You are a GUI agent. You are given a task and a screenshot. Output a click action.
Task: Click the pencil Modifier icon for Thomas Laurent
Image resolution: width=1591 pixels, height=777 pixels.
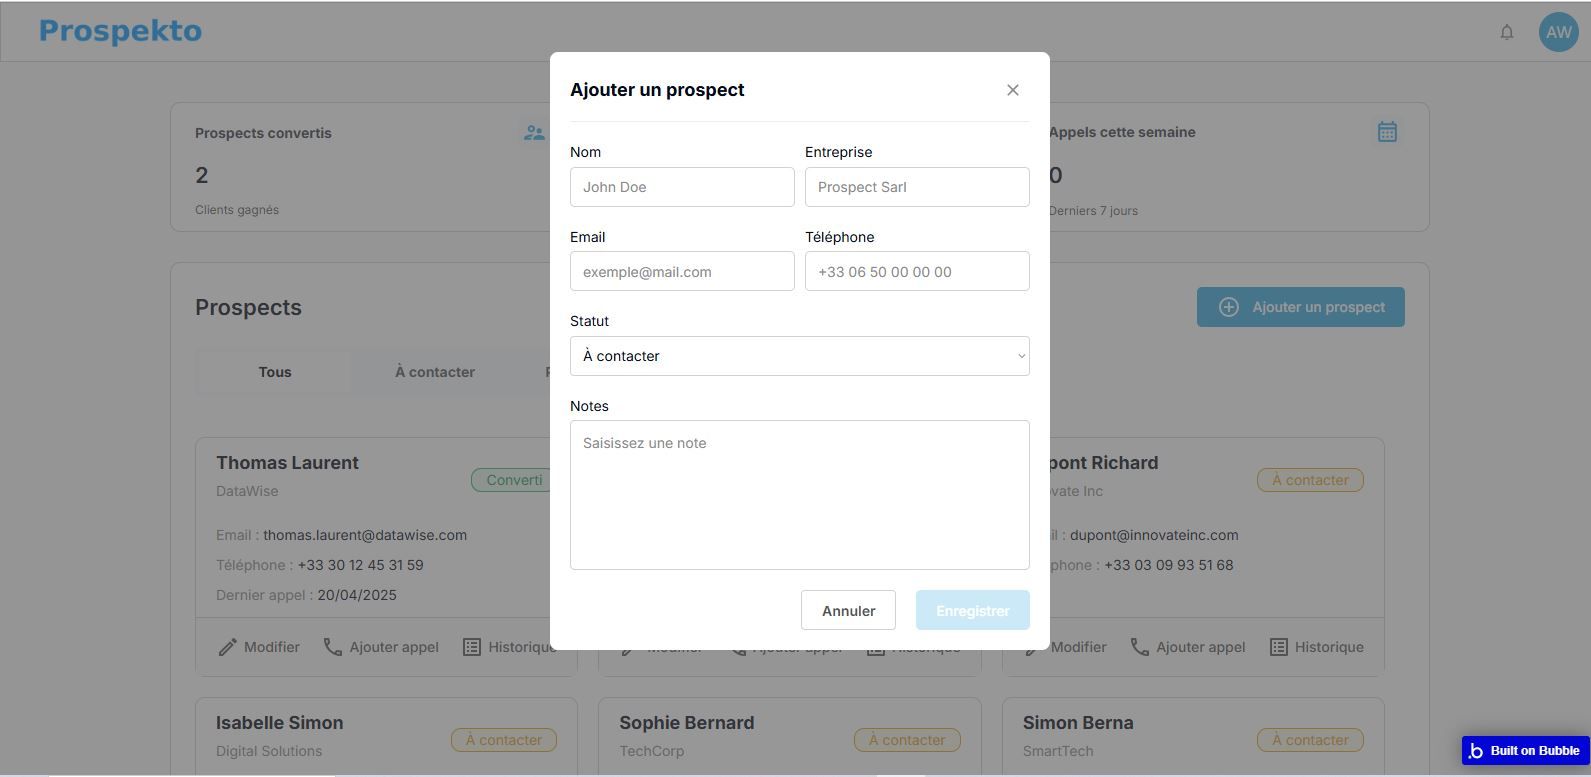coord(228,648)
